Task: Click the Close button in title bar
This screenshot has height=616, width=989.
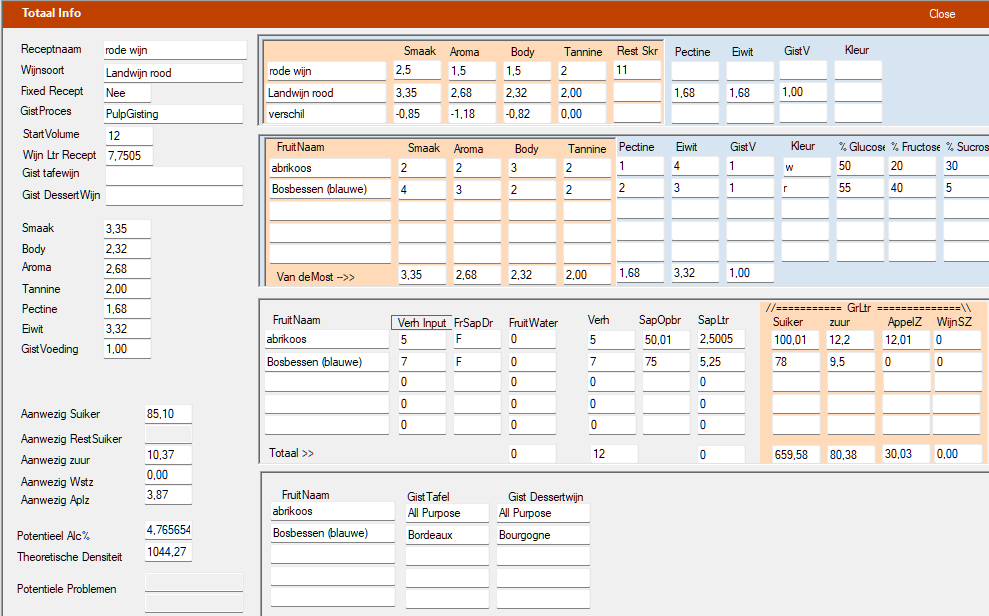Action: (941, 14)
